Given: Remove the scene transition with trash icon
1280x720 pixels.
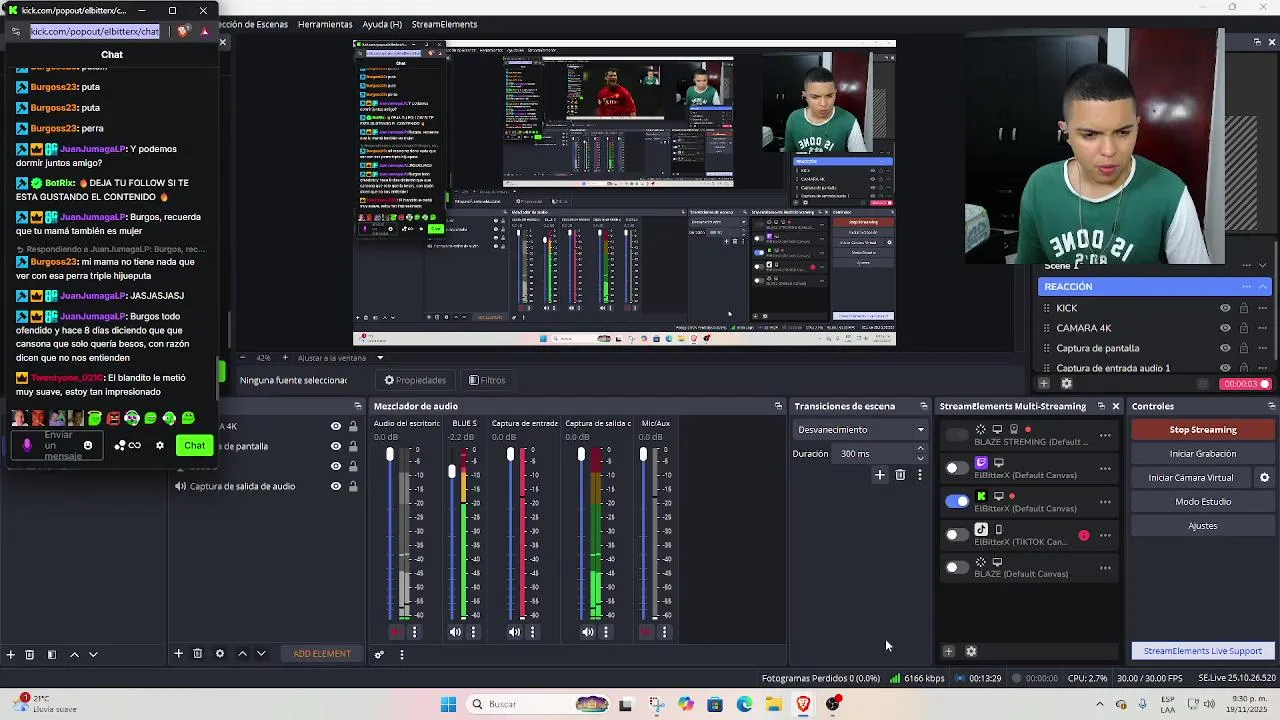Looking at the screenshot, I should click(900, 475).
